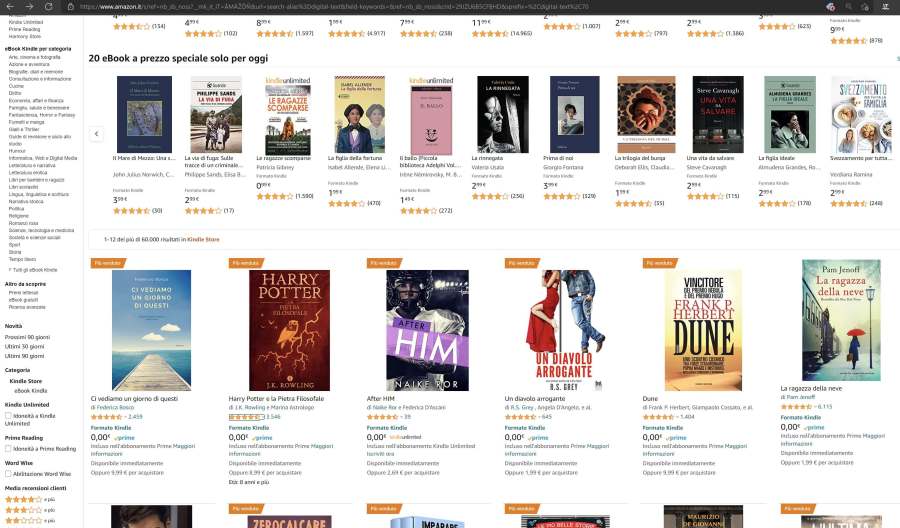Viewport: 900px width, 528px height.
Task: Open the Dune star rating
Action: (658, 417)
